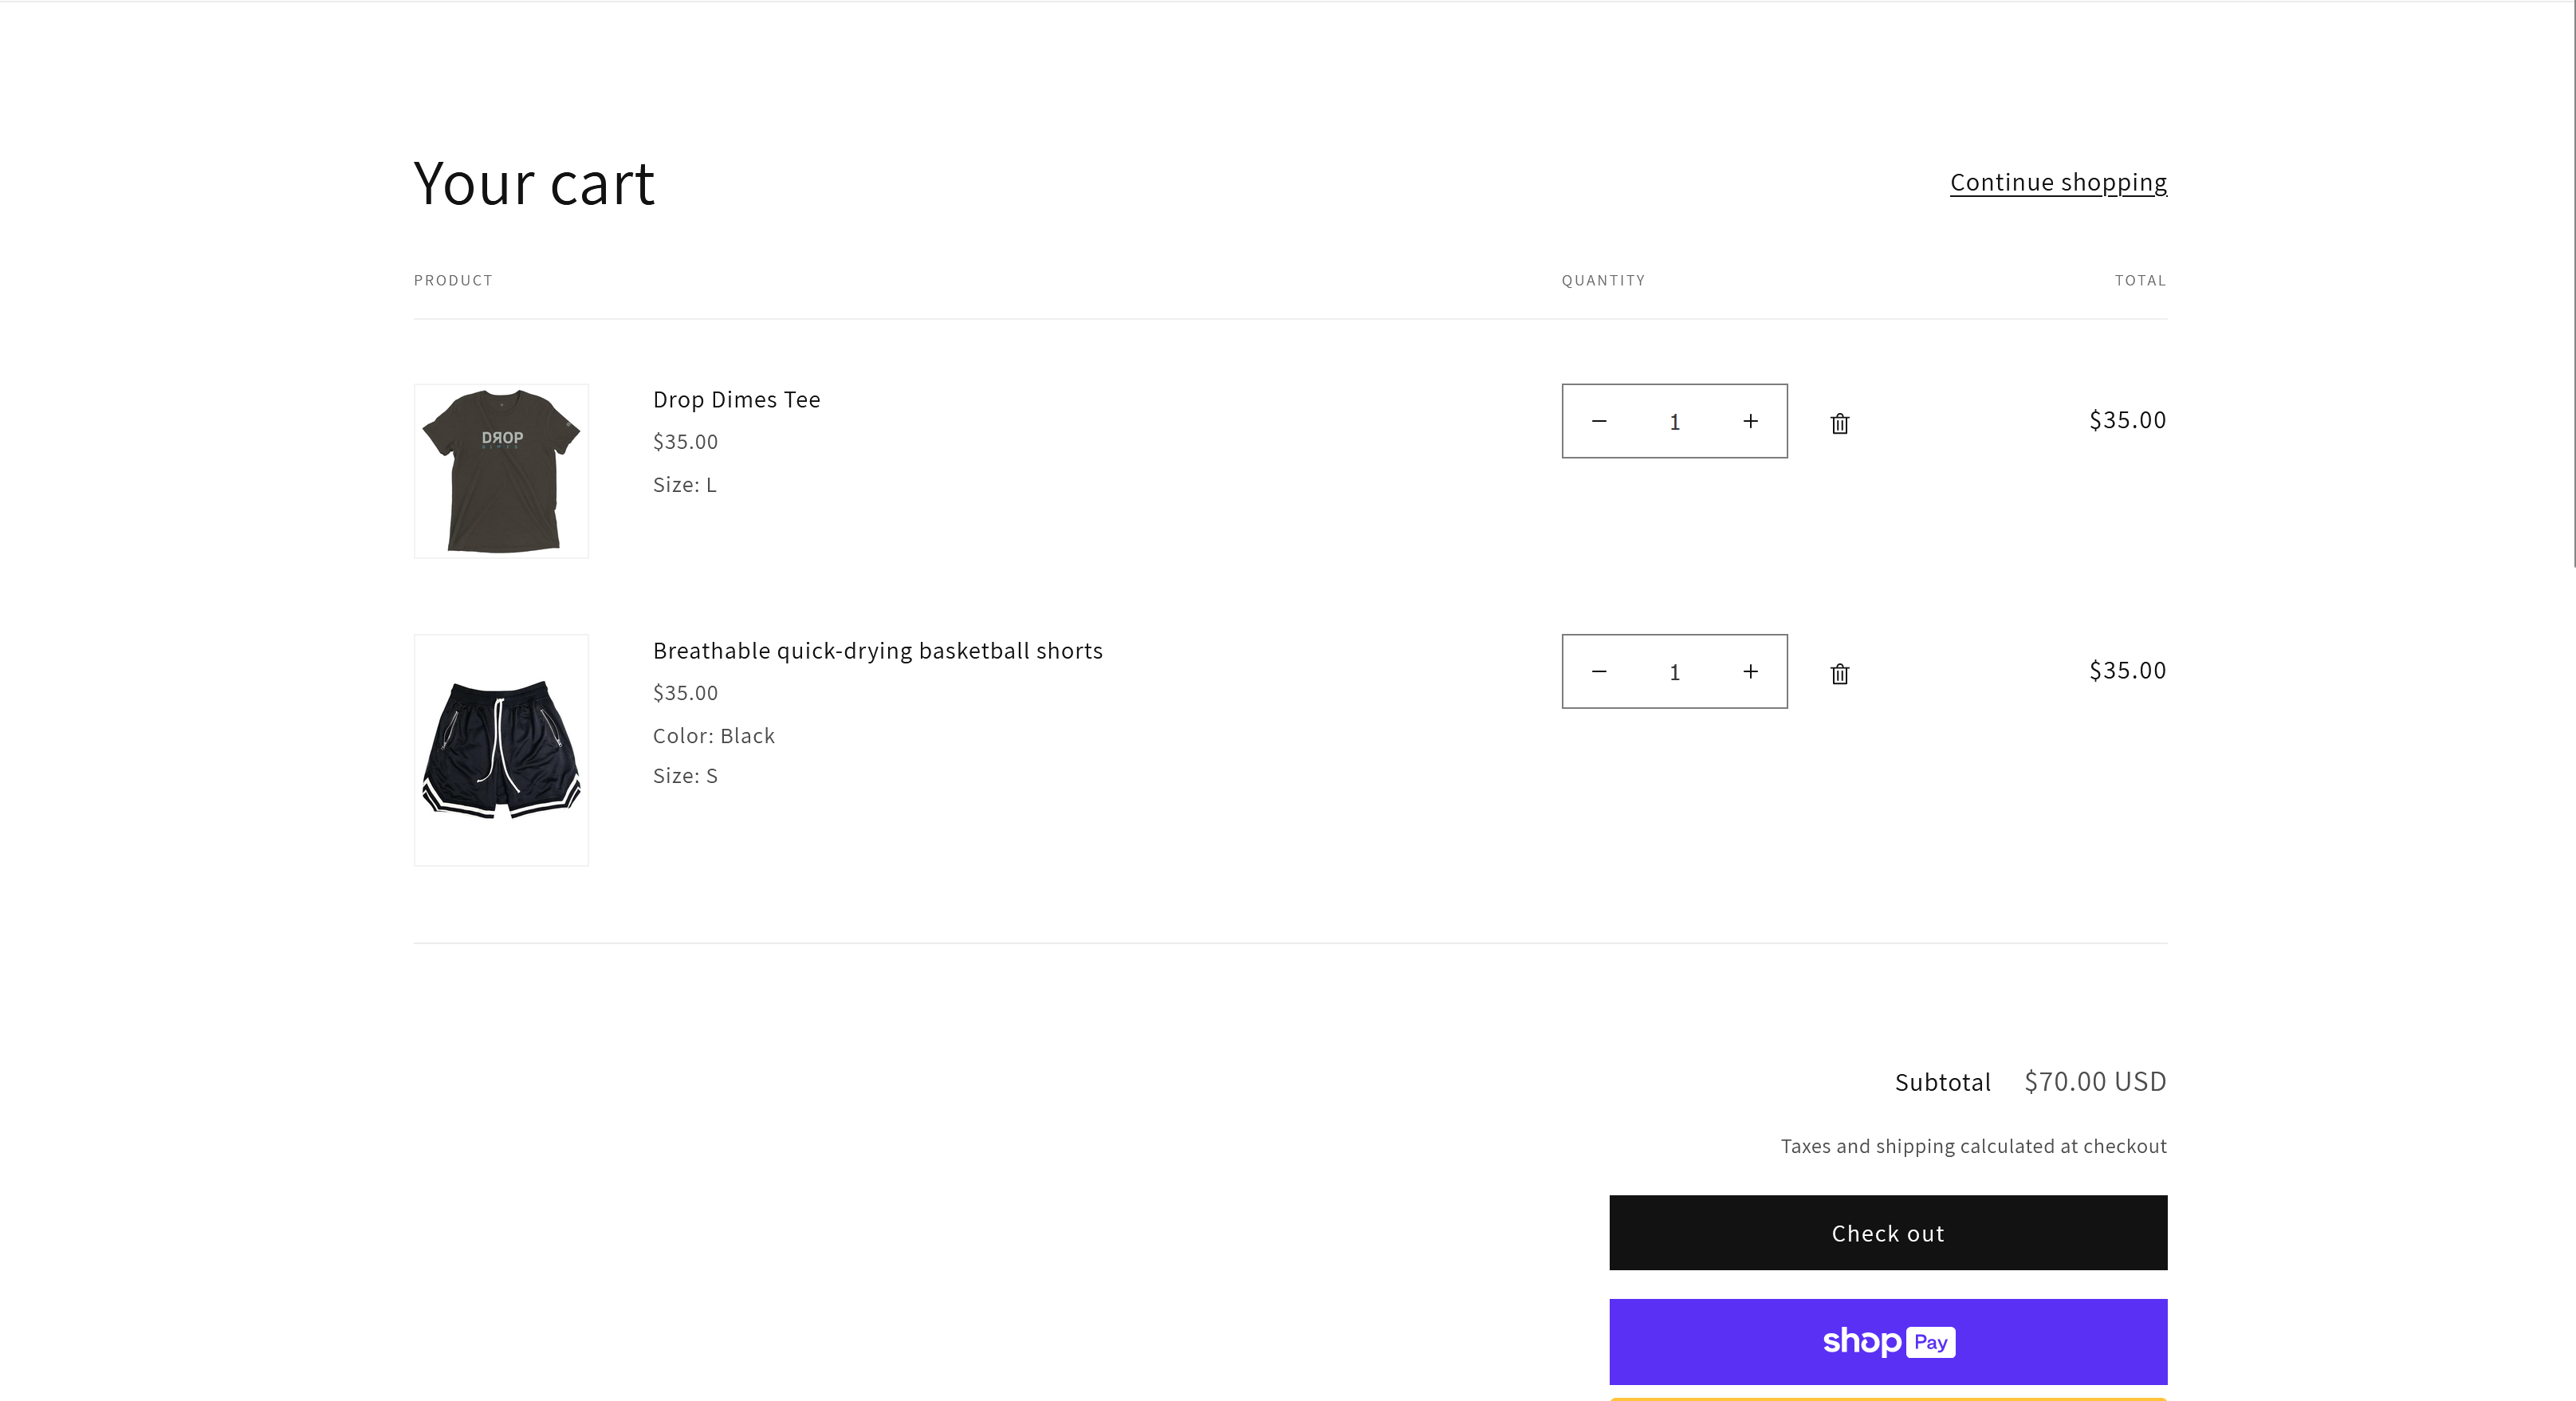Click the Drop Dimes Tee quantity field
2576x1401 pixels.
(1675, 422)
